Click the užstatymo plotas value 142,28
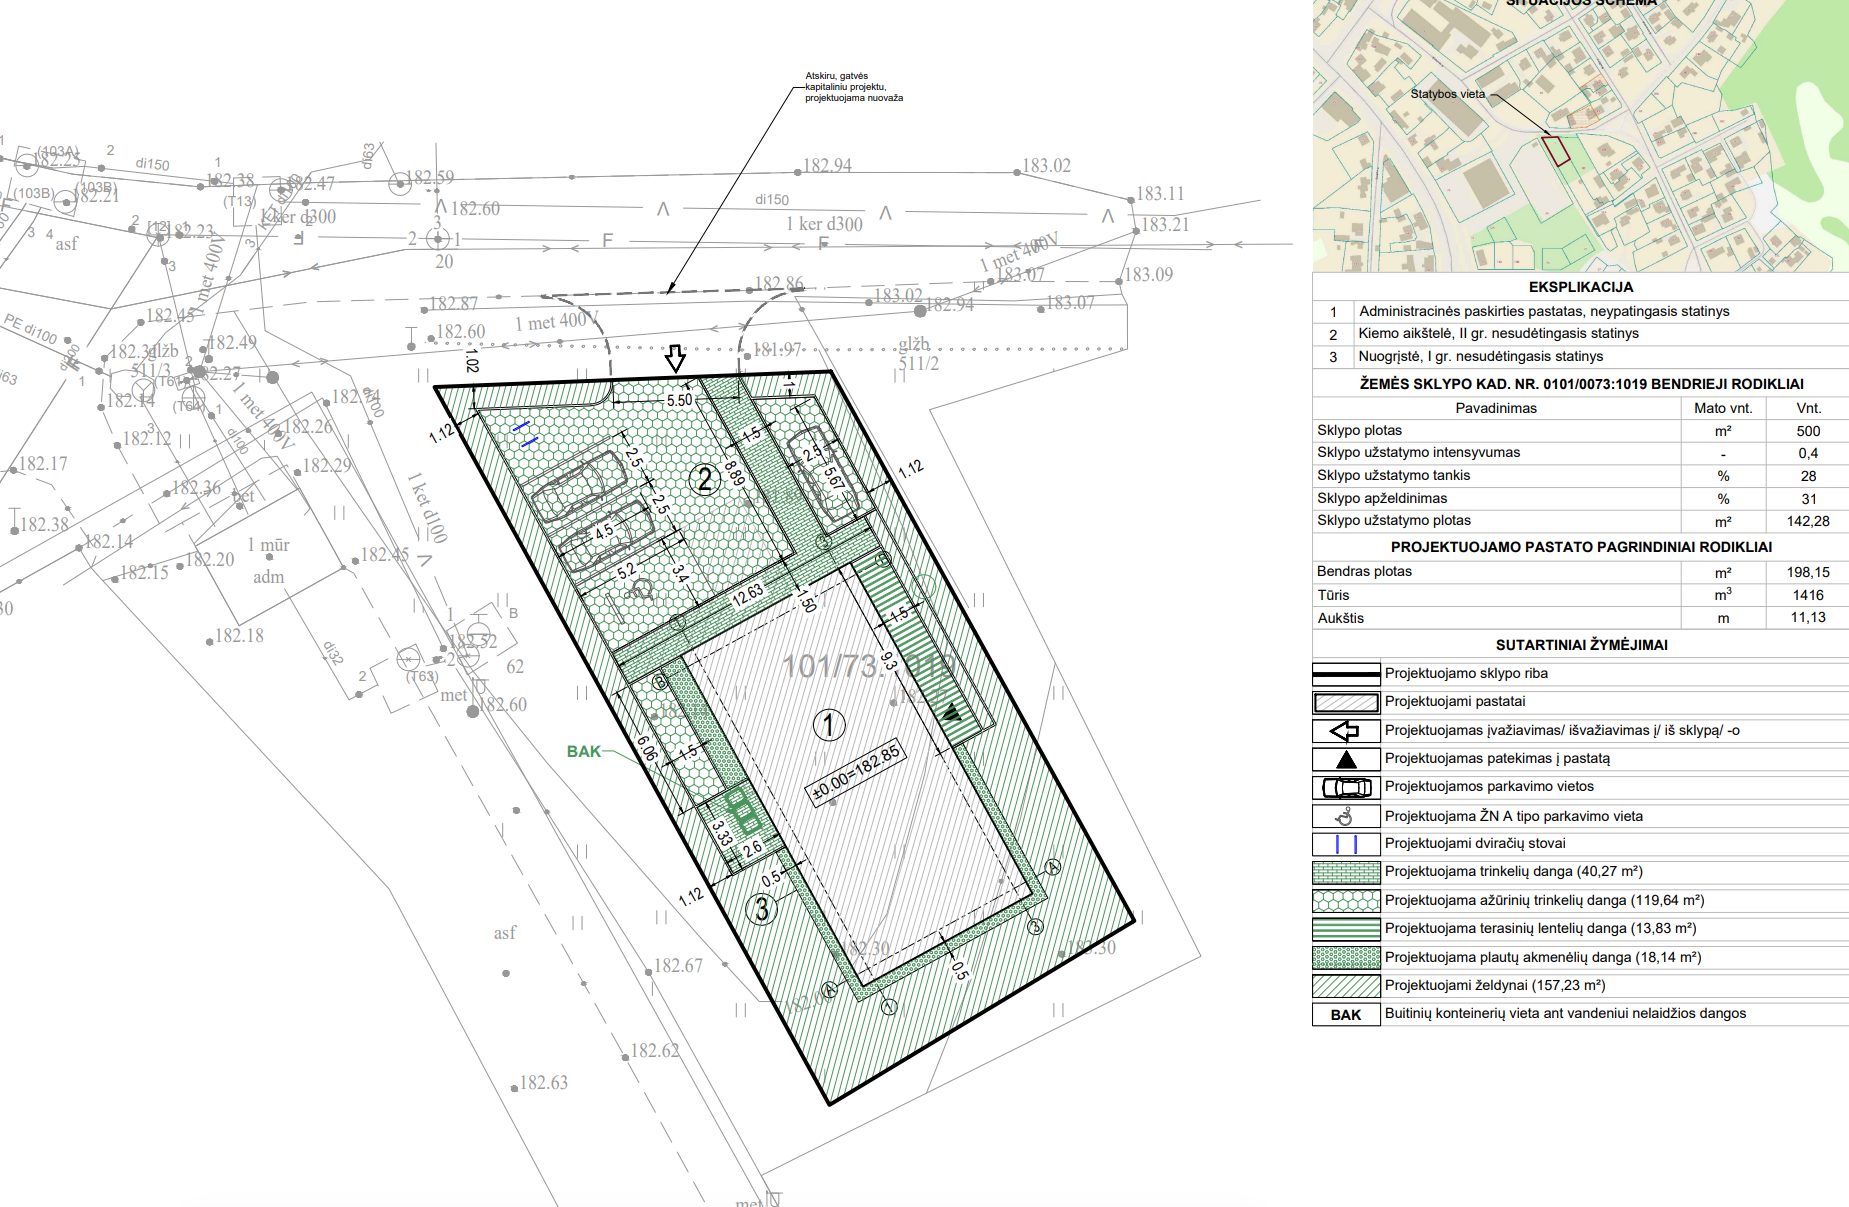The width and height of the screenshot is (1849, 1207). [1808, 521]
